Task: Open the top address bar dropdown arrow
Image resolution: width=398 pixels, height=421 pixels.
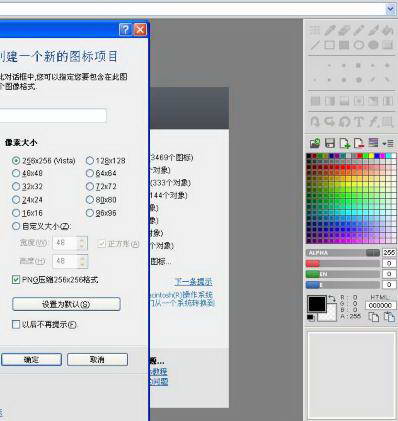Action: tap(391, 9)
